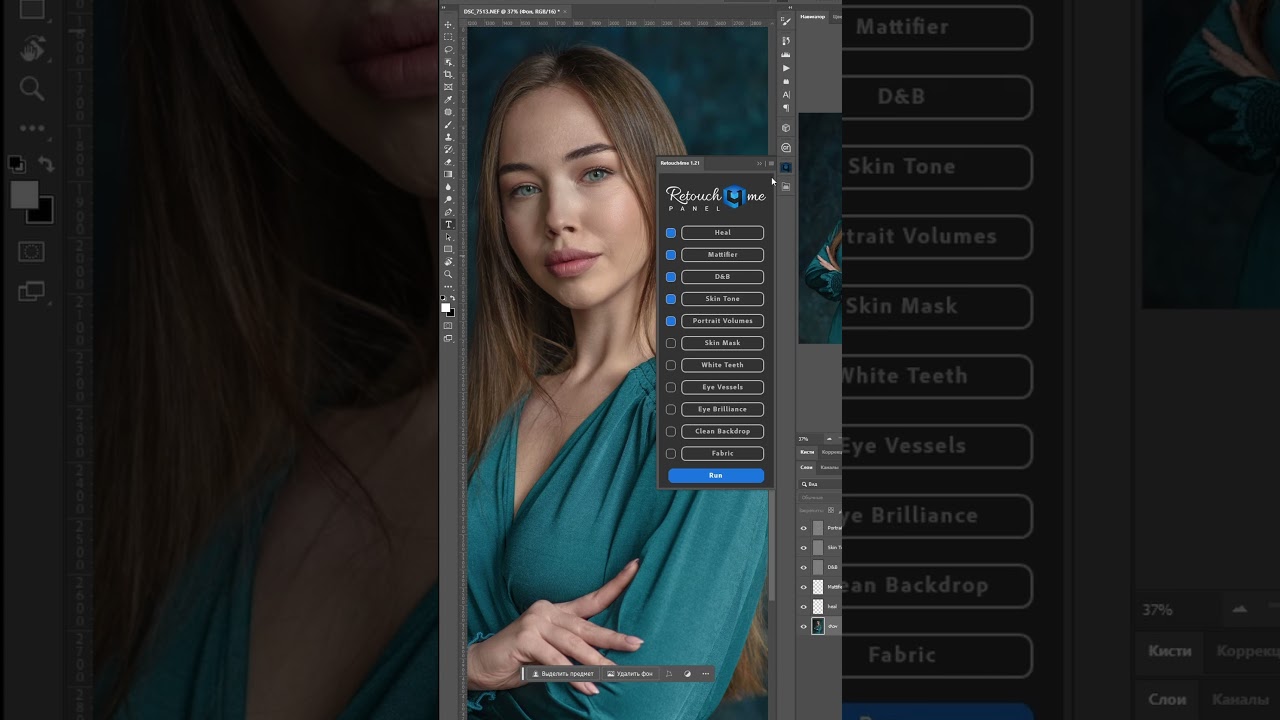
Task: Select the Gradient tool
Action: (x=448, y=174)
